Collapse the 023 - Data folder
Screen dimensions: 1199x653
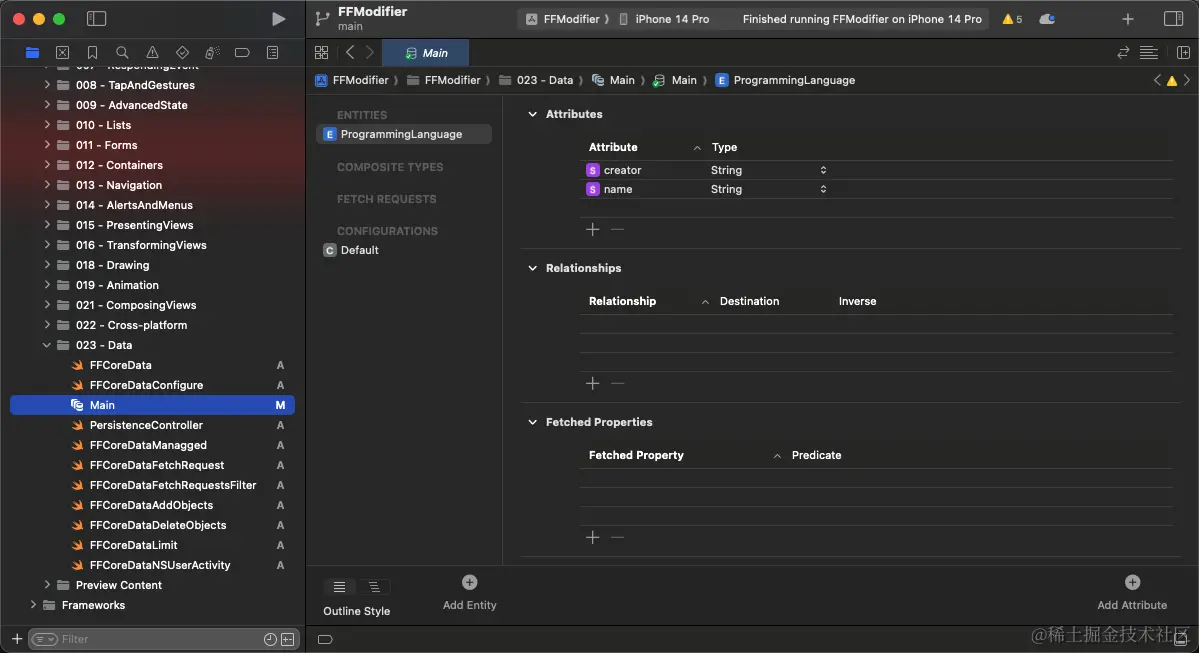(x=47, y=345)
